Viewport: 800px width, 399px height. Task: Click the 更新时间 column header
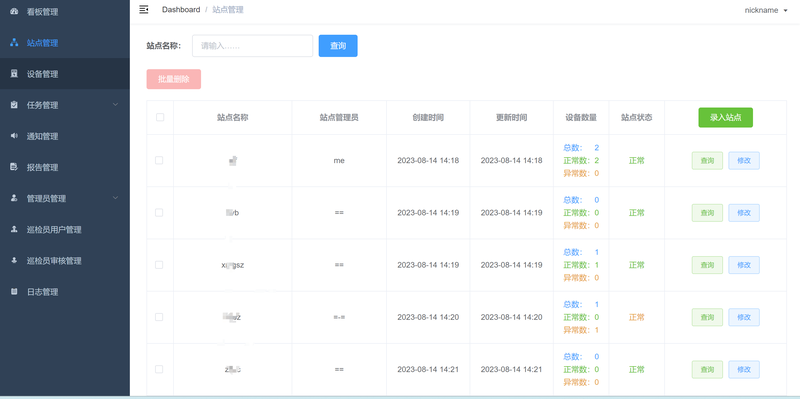pyautogui.click(x=511, y=117)
